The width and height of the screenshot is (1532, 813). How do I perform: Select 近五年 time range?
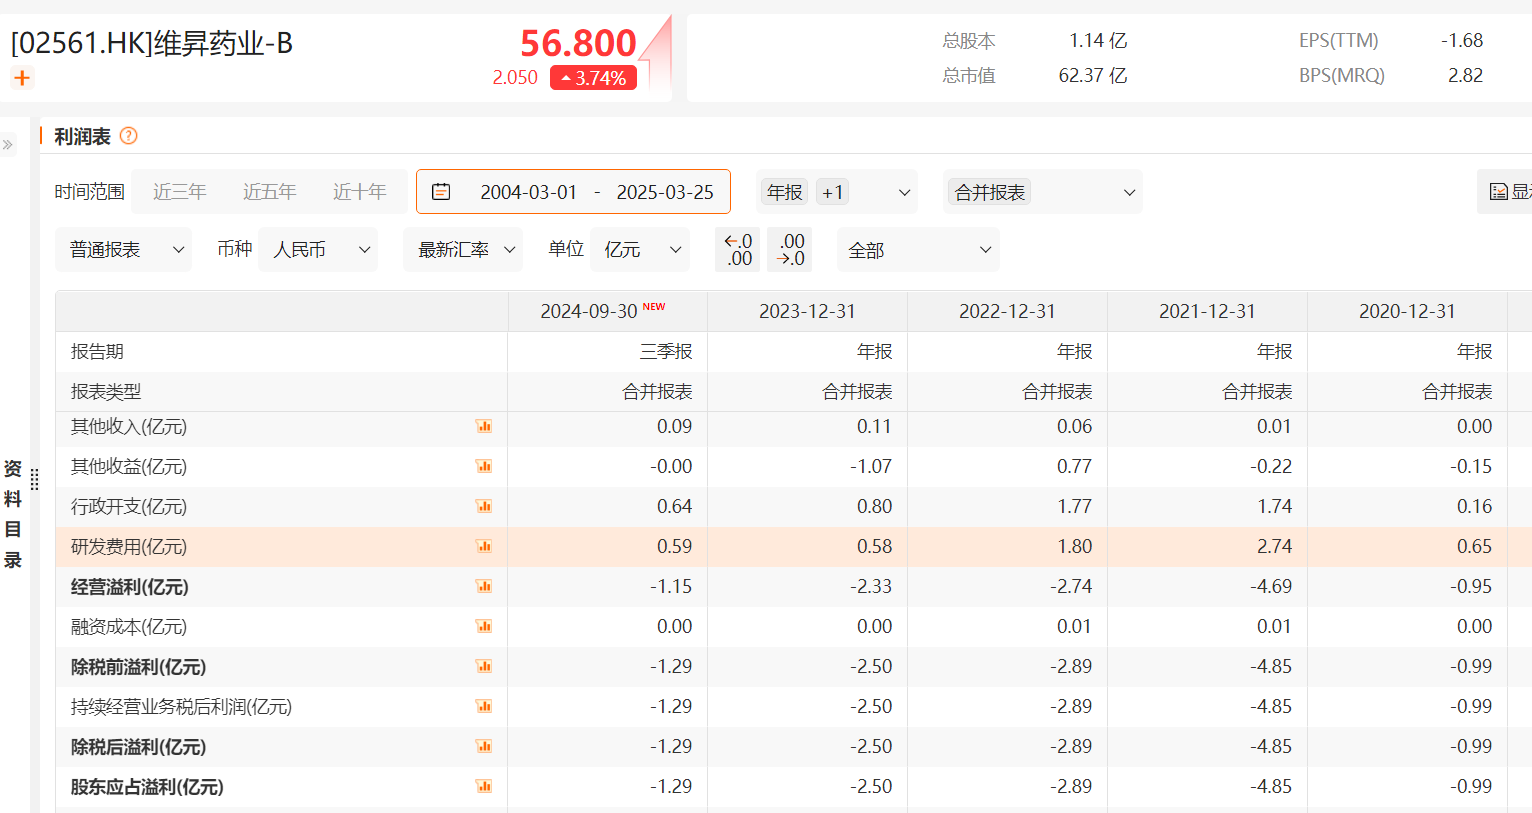click(x=270, y=192)
